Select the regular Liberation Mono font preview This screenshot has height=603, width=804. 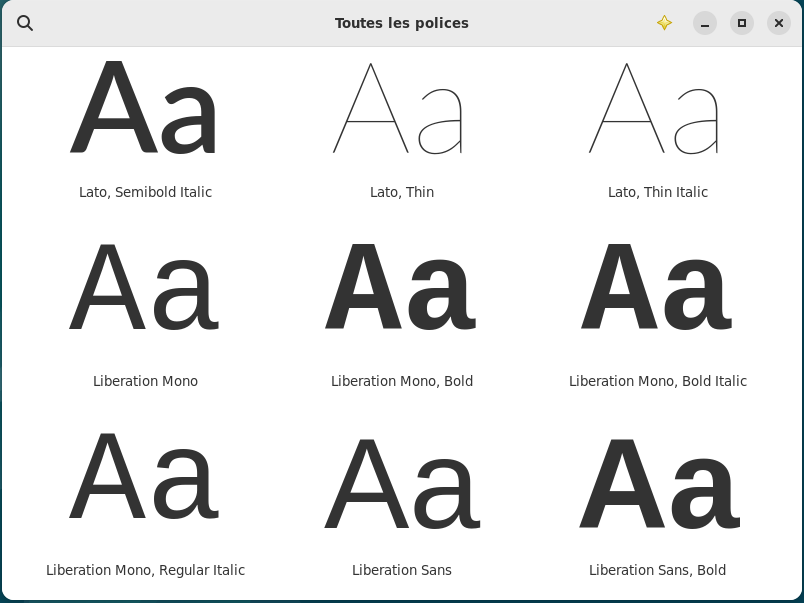coord(145,287)
